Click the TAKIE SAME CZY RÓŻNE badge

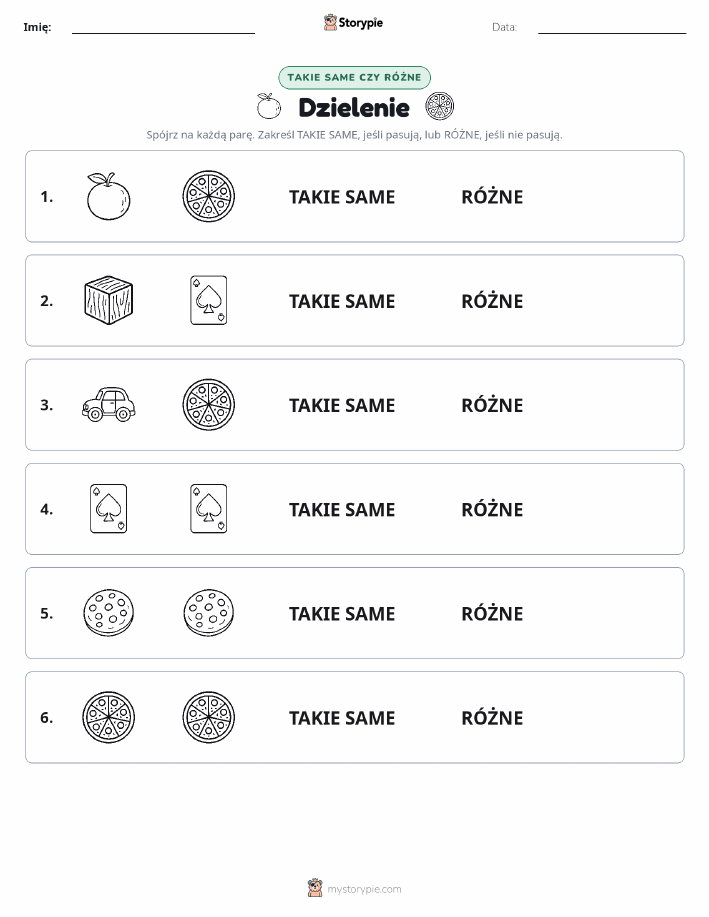[354, 77]
